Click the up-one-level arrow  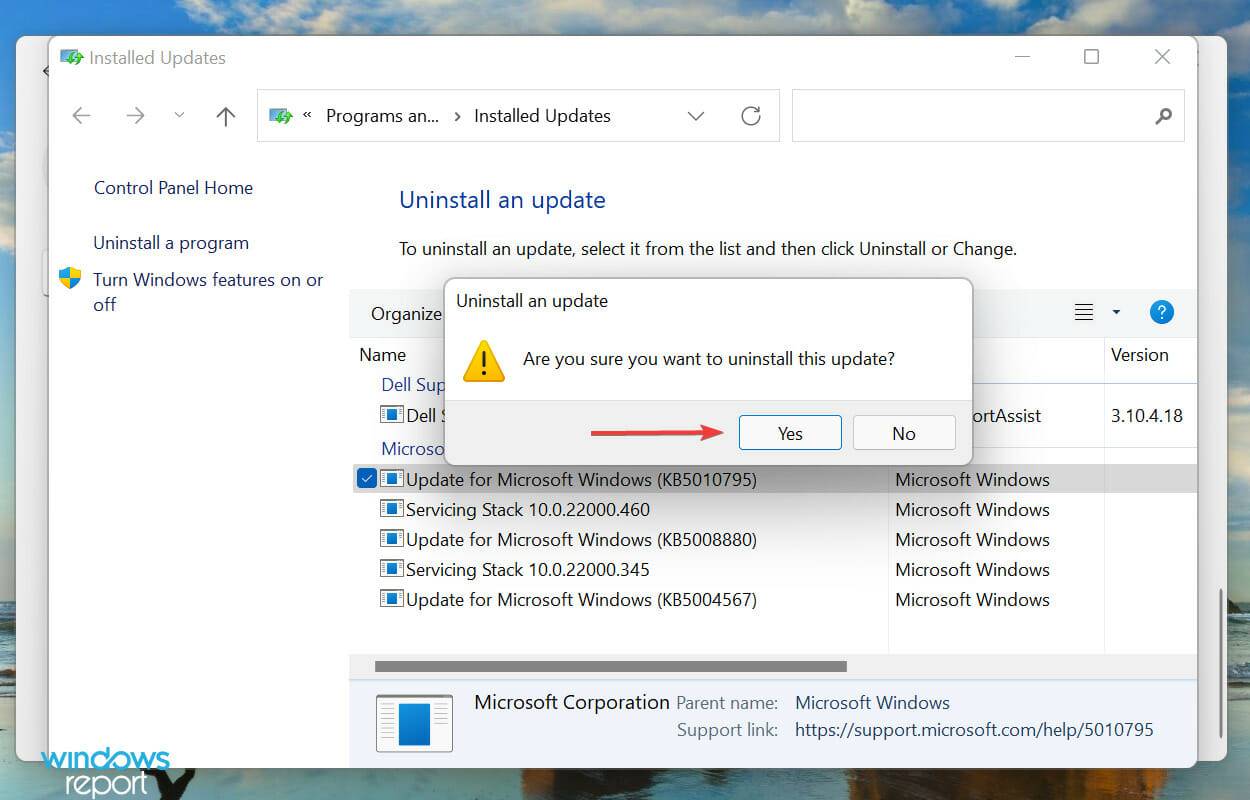225,115
